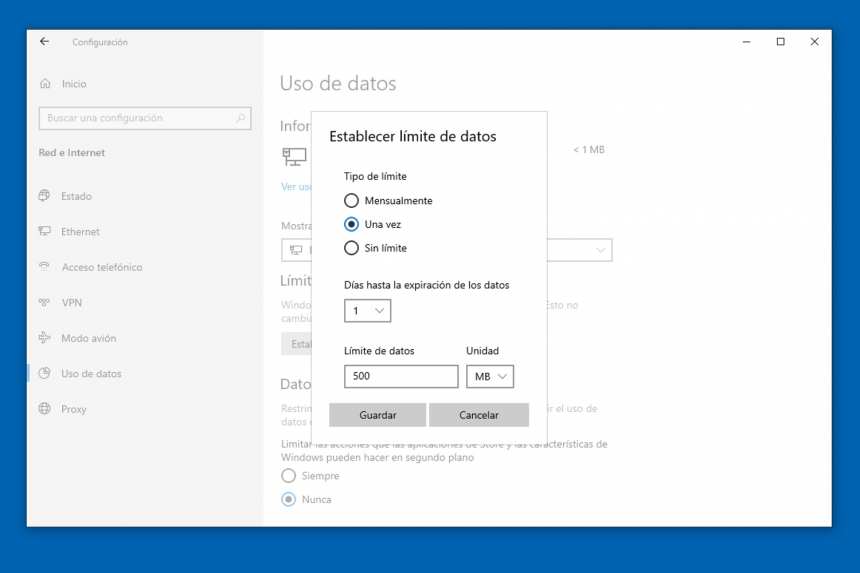This screenshot has width=860, height=573.
Task: Click the Acceso telefónico icon
Action: click(45, 267)
